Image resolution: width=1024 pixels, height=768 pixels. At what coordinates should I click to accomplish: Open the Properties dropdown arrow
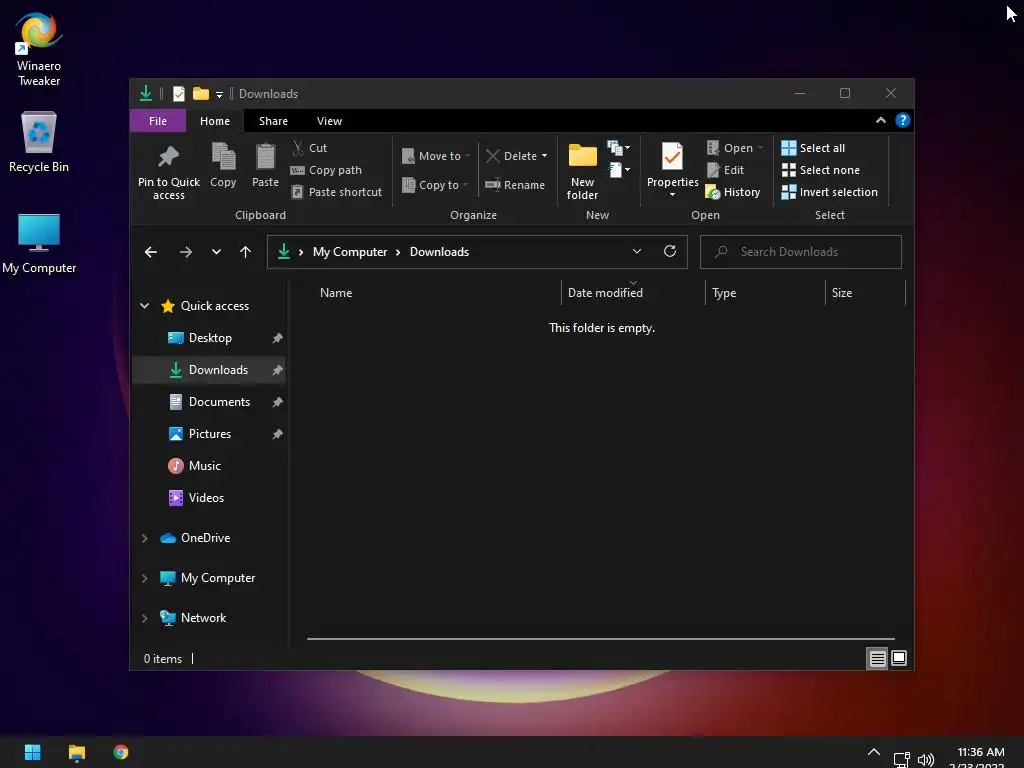(x=672, y=195)
